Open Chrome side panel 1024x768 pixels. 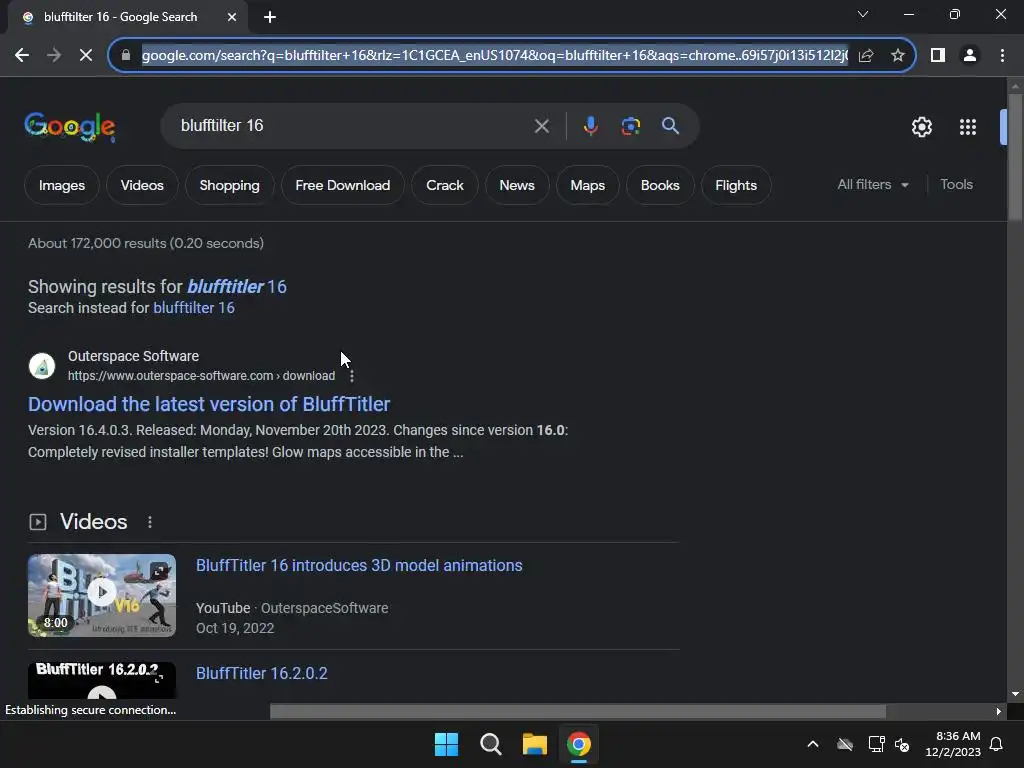938,56
